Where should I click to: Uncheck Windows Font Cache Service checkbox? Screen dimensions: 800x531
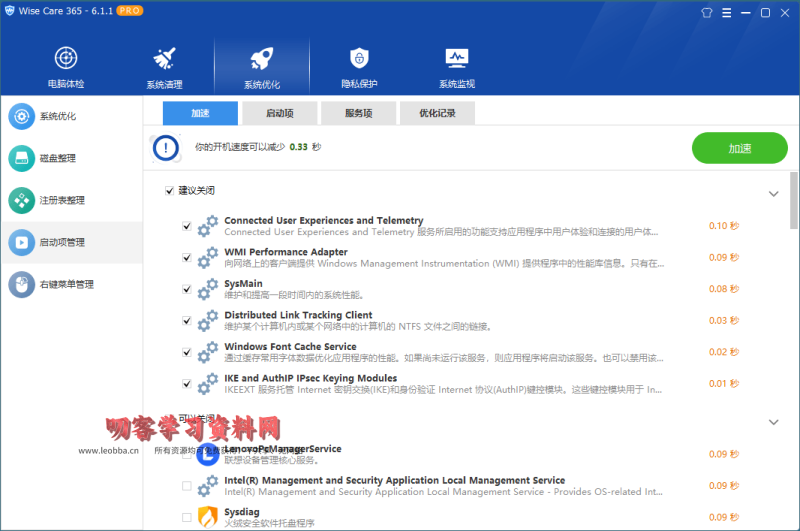[187, 352]
